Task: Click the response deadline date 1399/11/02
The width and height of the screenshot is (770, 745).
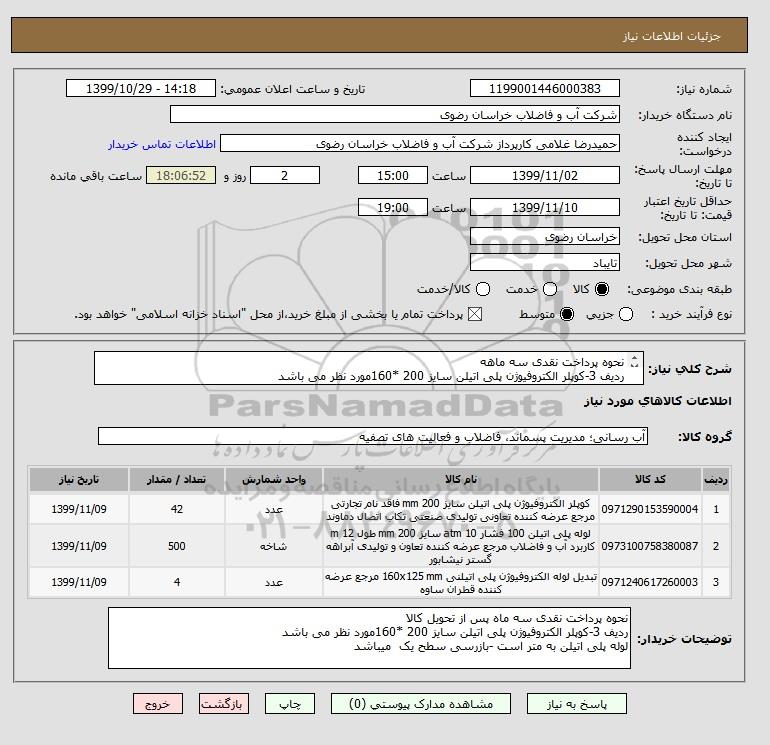Action: click(545, 175)
